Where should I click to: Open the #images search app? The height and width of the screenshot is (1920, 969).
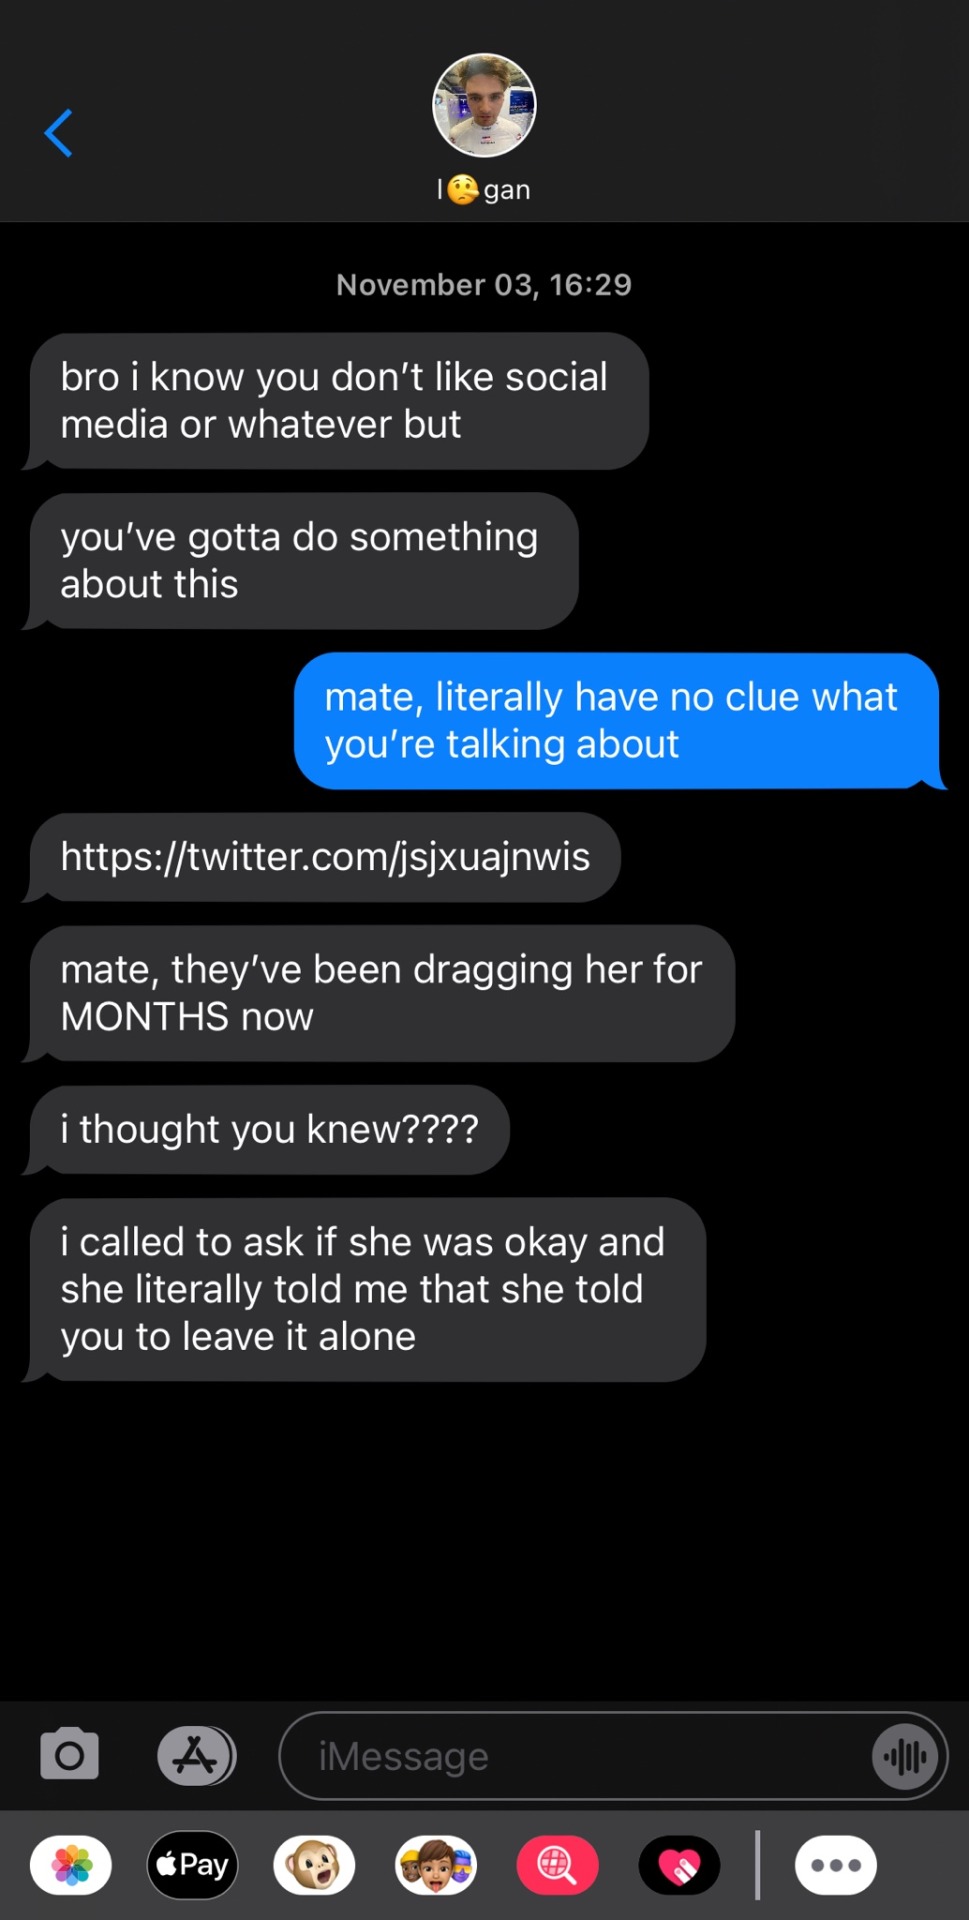(557, 1865)
